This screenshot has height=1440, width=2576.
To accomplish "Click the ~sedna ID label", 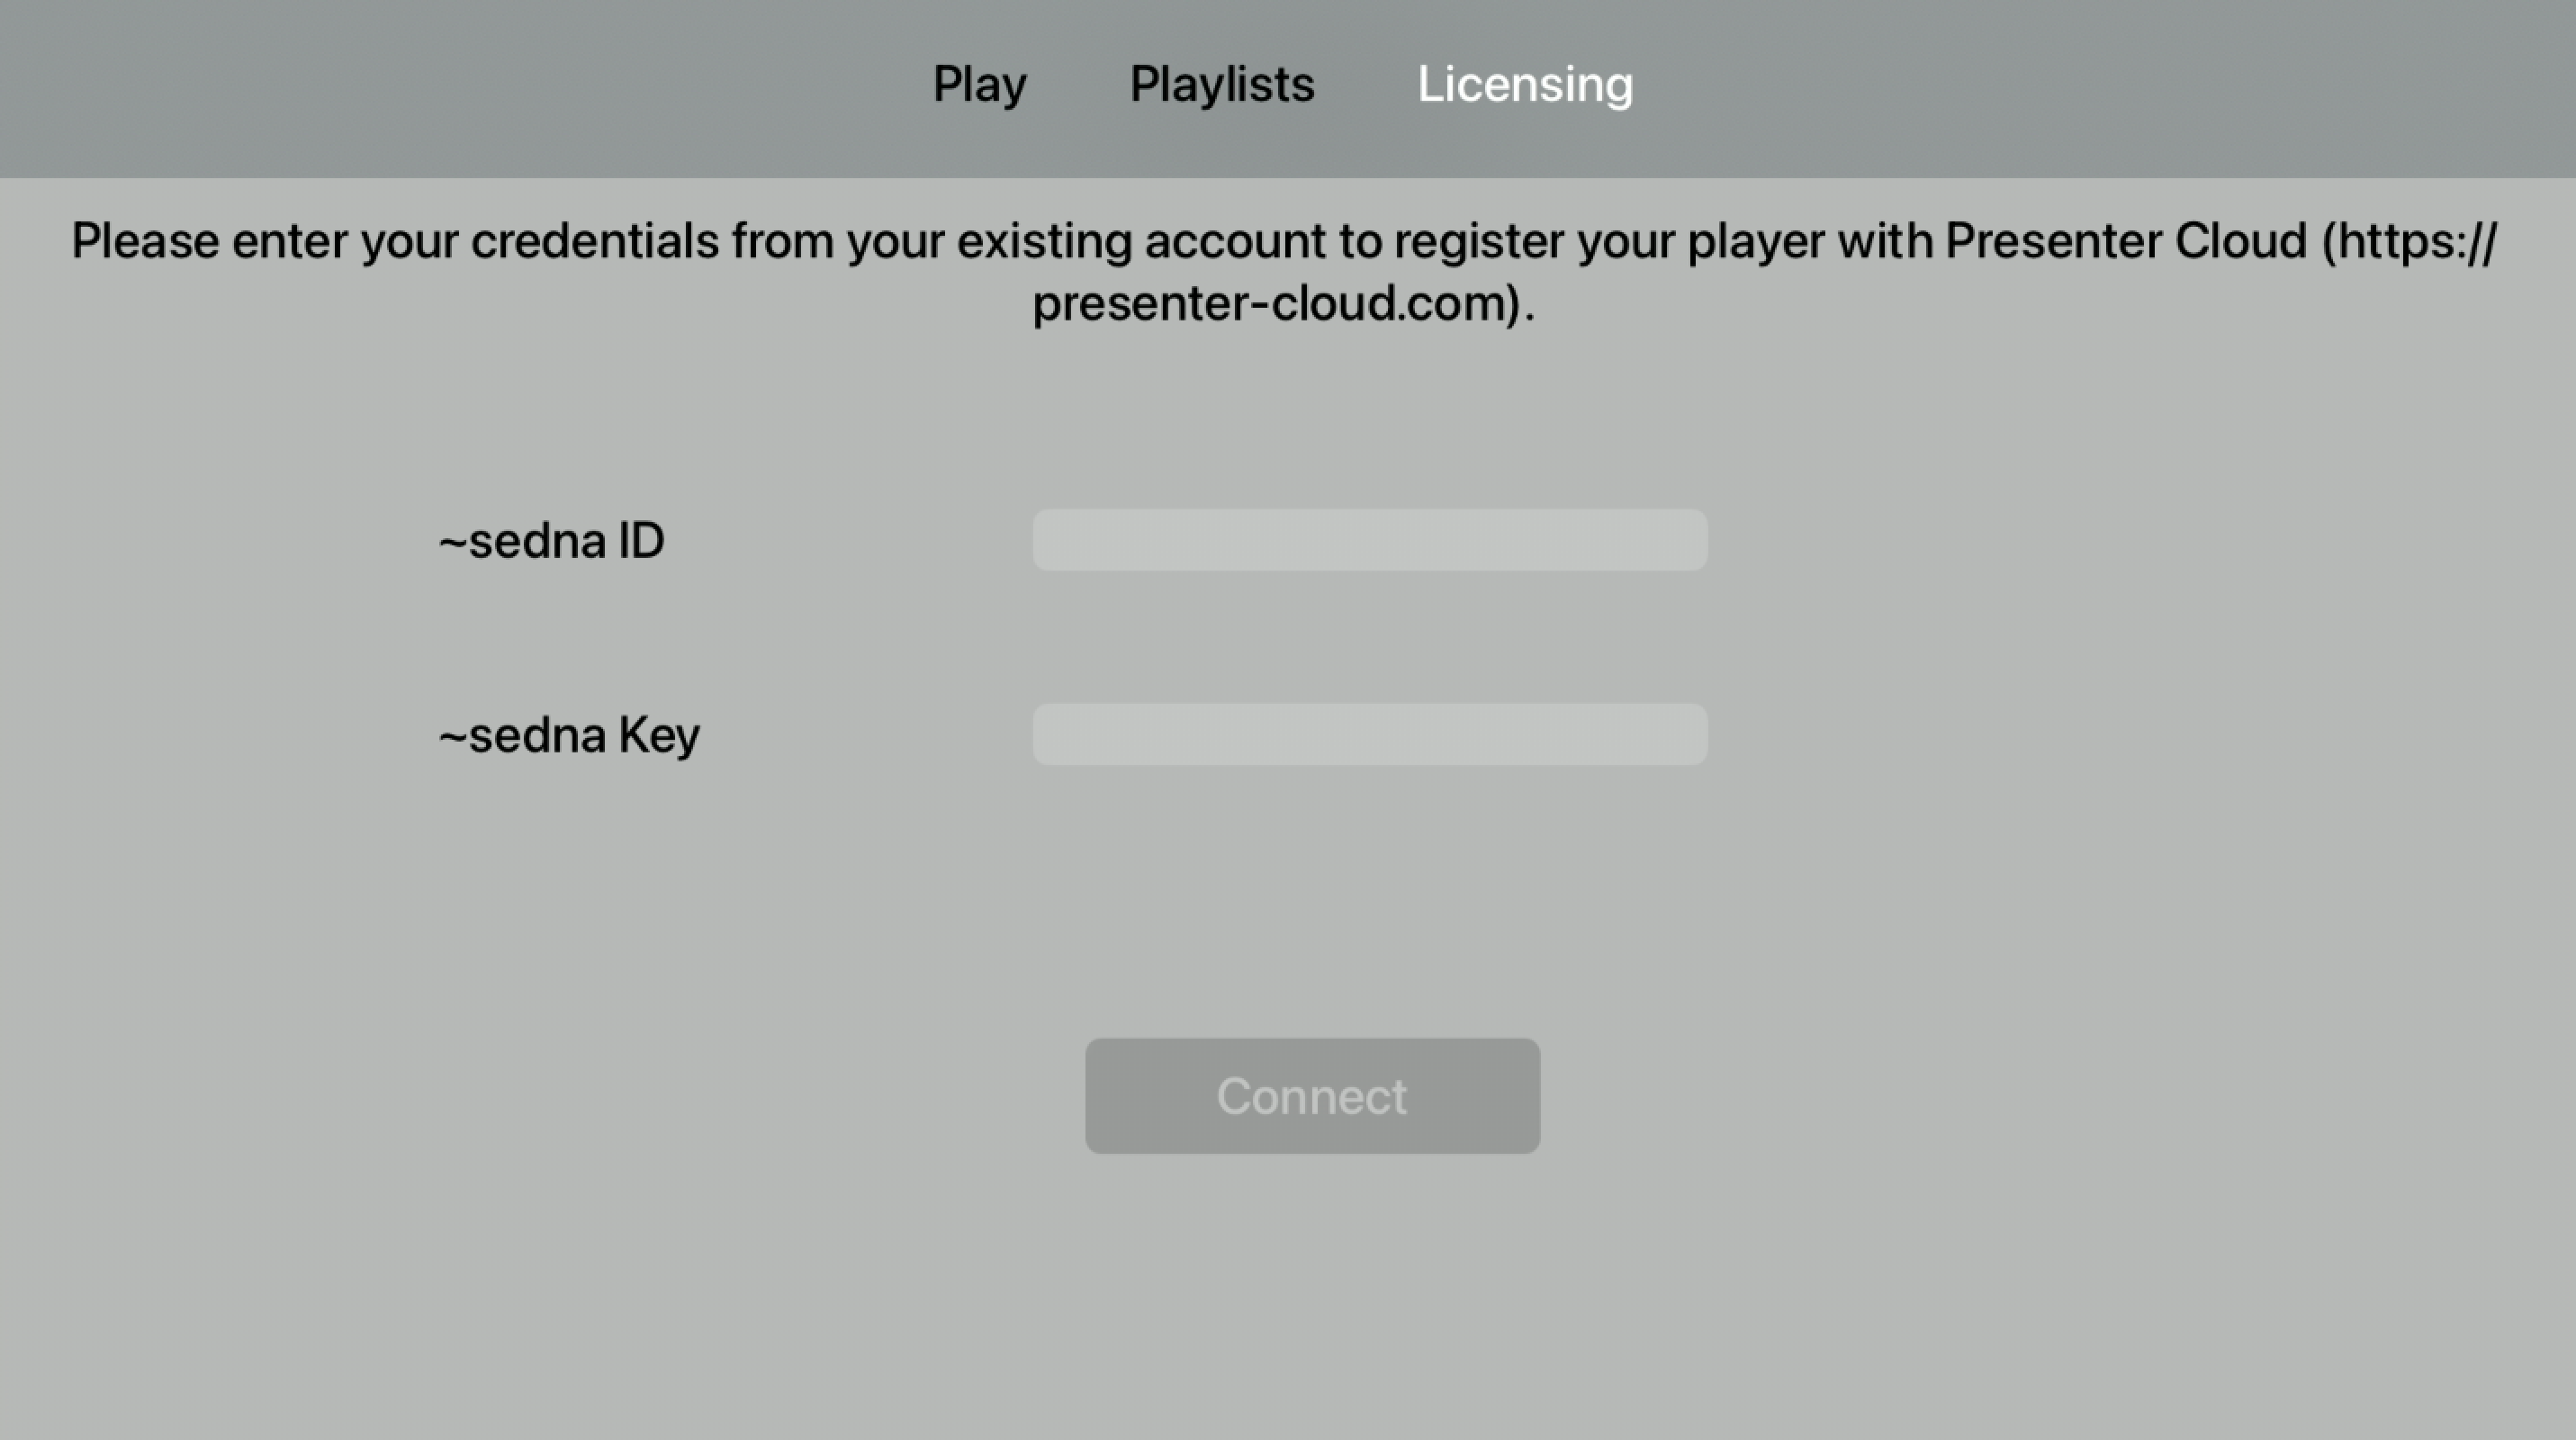I will pos(551,541).
